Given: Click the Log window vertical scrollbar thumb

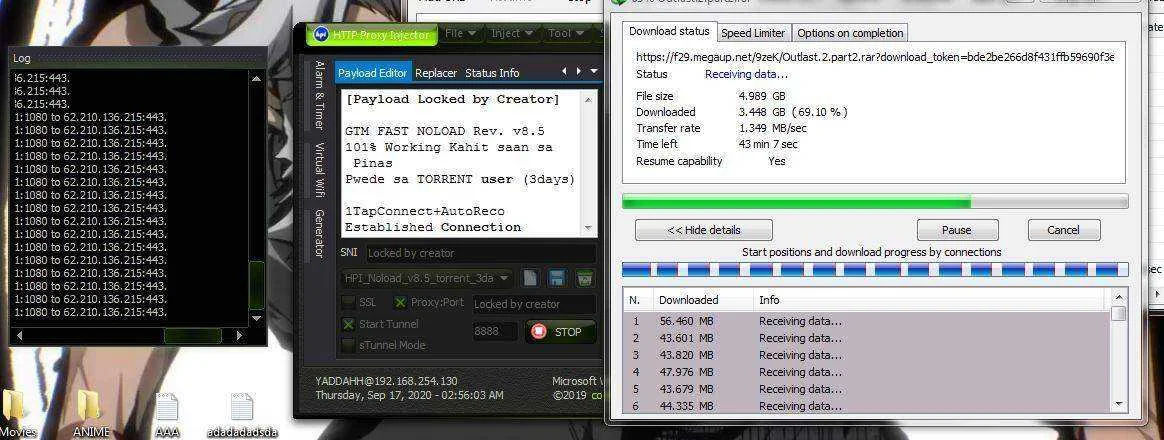Looking at the screenshot, I should tap(256, 285).
